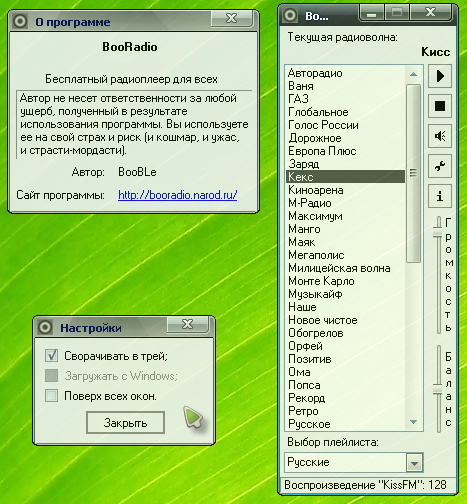Select the Наше station
This screenshot has height=504, width=467.
click(345, 307)
